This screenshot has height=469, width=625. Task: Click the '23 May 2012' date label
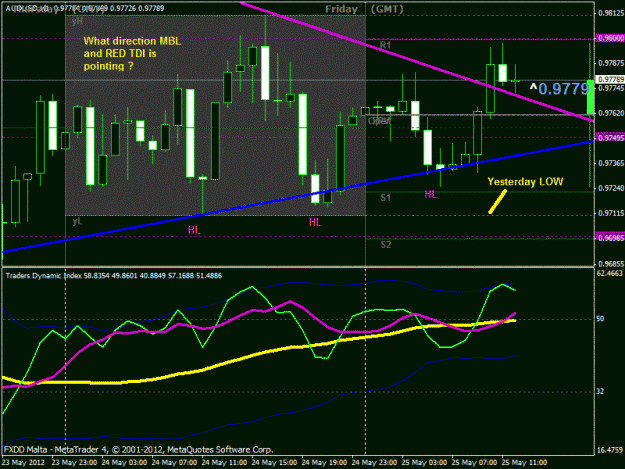pyautogui.click(x=23, y=463)
